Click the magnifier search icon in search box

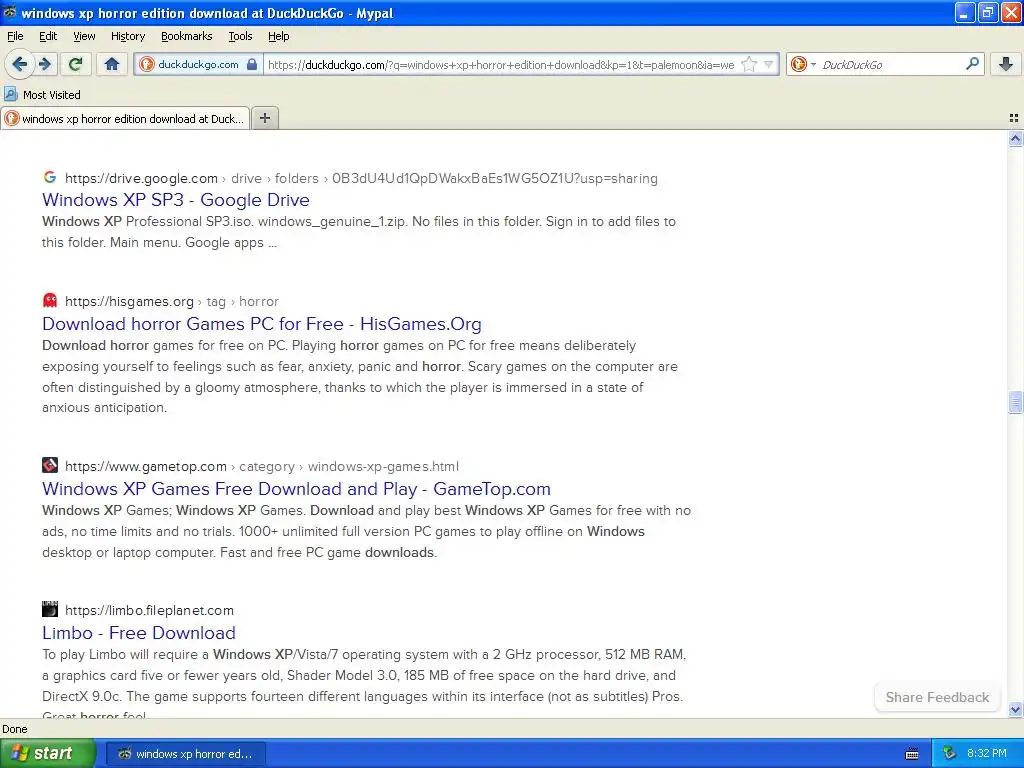(972, 64)
